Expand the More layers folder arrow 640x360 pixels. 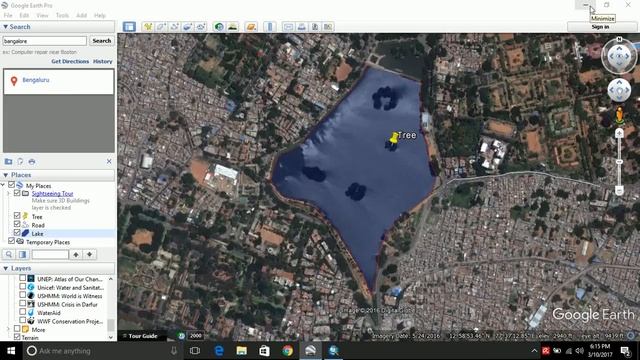click(9, 329)
